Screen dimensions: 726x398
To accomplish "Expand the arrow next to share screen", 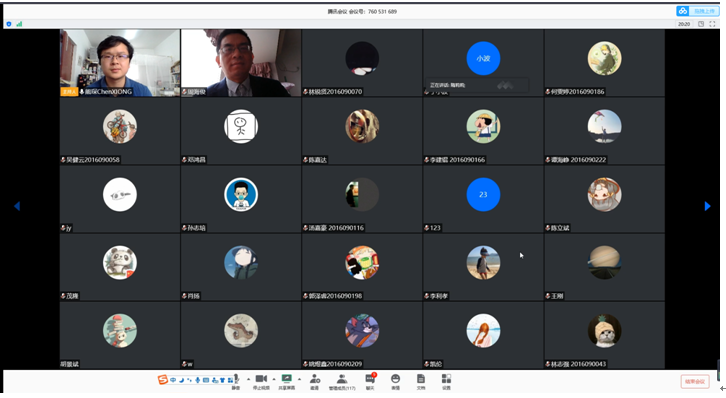I will tap(299, 379).
